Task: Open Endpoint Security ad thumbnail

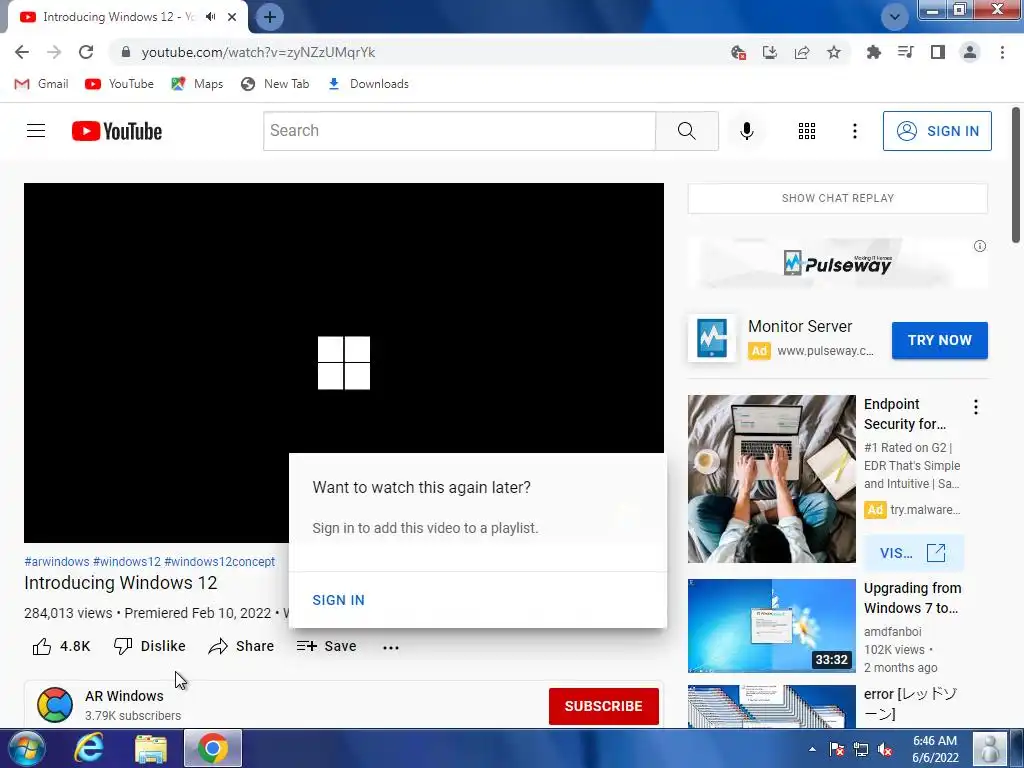Action: pyautogui.click(x=771, y=479)
